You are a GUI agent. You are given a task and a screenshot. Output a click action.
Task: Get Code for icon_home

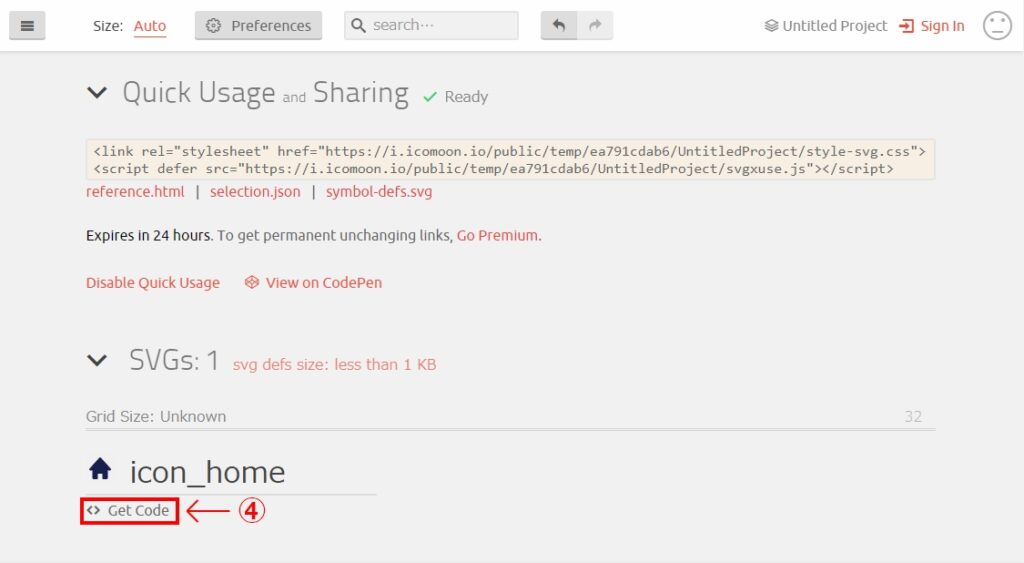coord(129,511)
